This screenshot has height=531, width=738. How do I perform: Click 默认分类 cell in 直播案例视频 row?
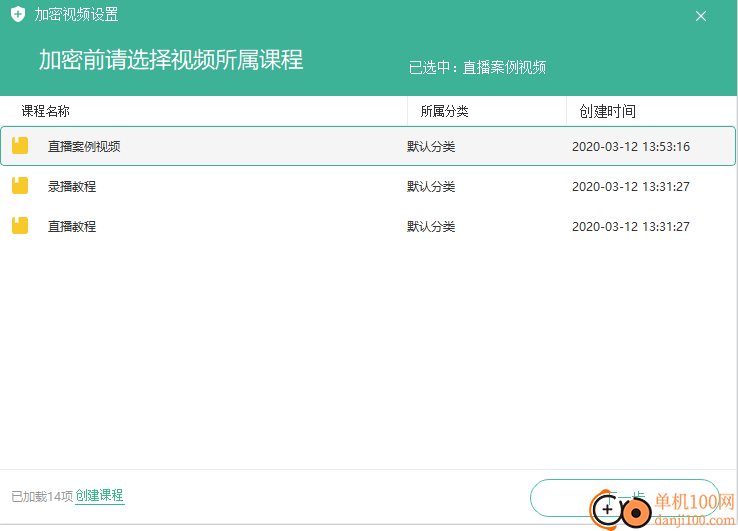pyautogui.click(x=431, y=146)
